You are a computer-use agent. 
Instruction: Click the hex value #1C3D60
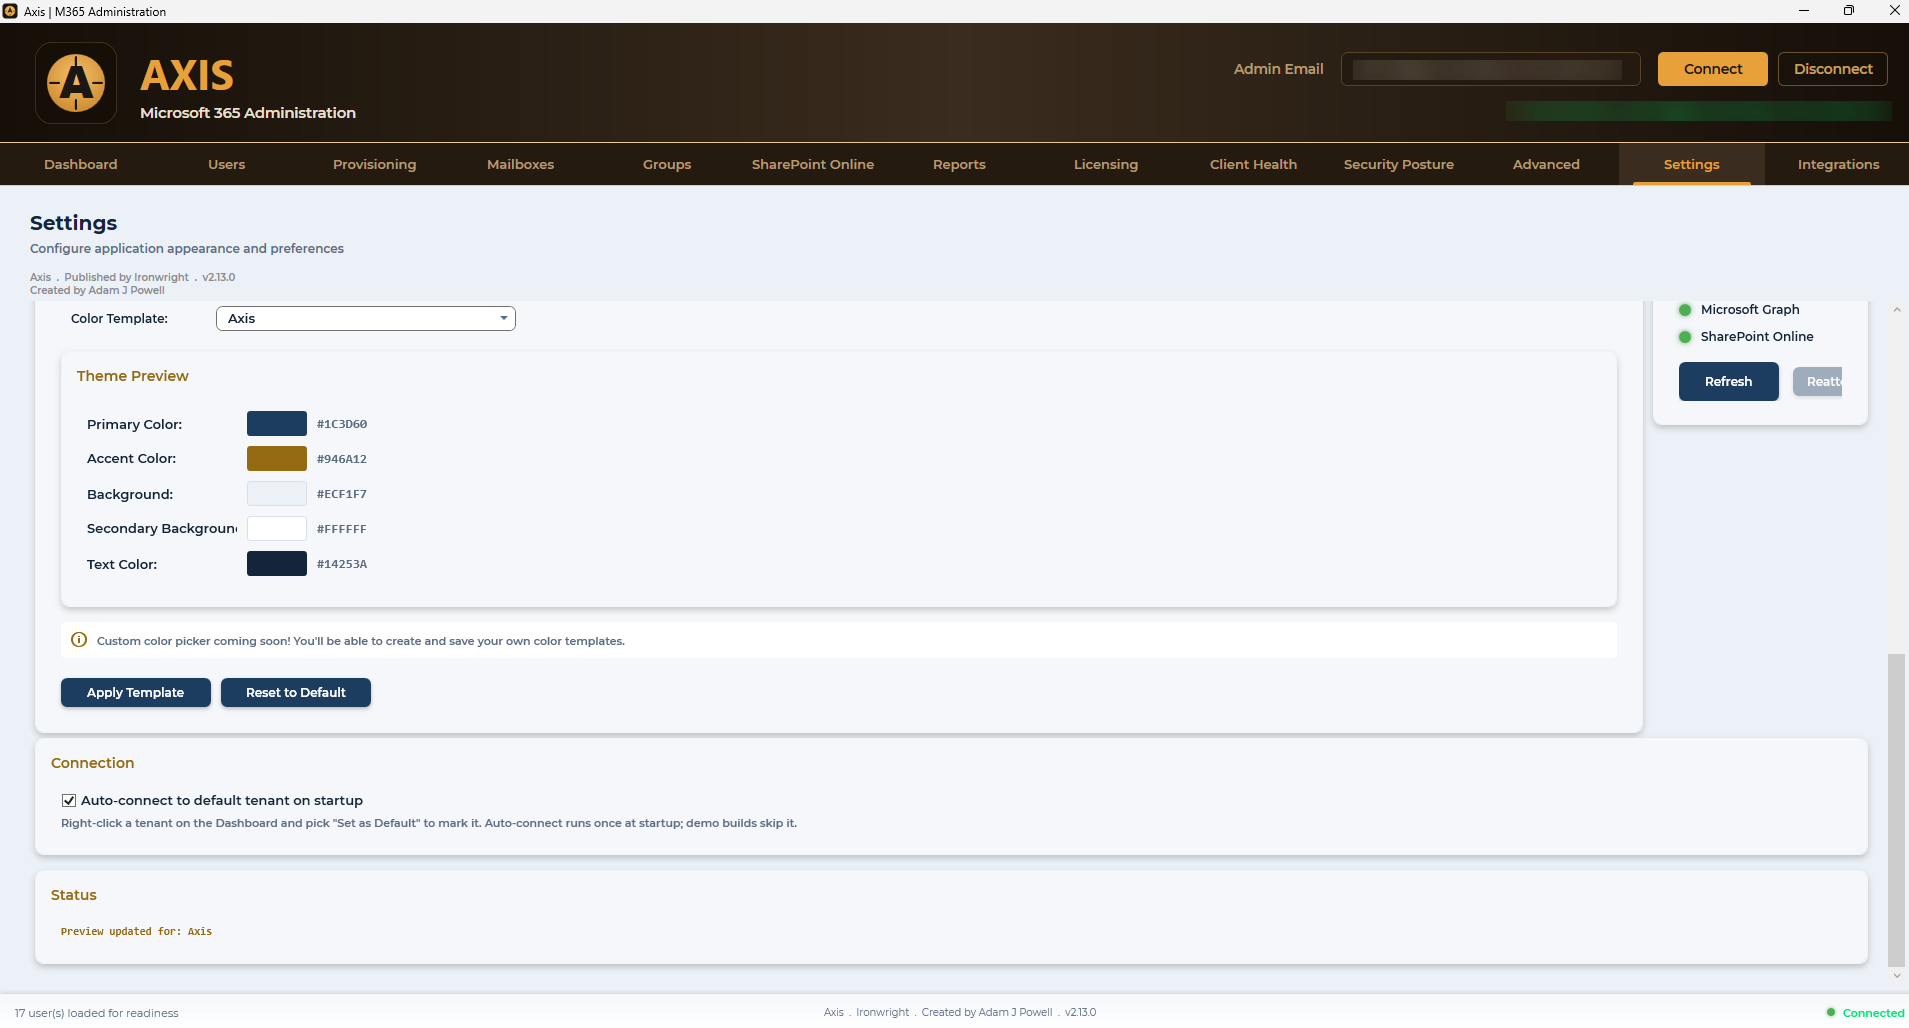[x=342, y=424]
